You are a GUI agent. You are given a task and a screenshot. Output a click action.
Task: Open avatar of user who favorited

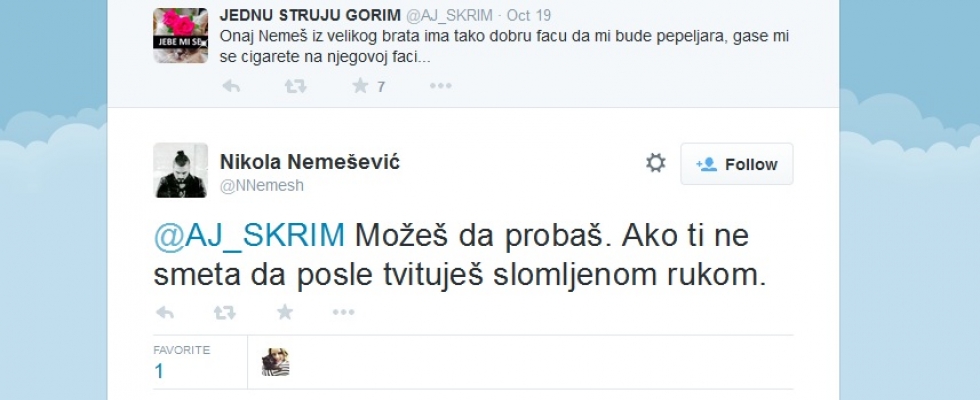(275, 362)
